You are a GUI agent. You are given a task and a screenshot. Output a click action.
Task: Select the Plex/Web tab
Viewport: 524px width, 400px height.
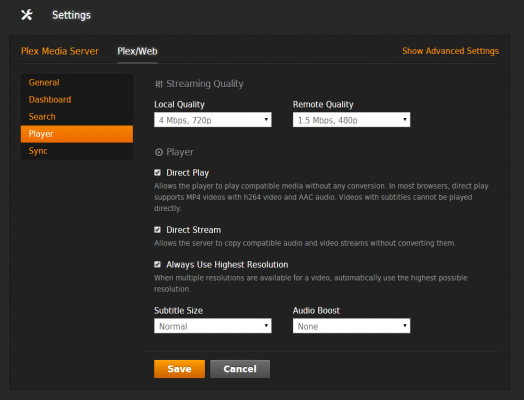point(137,51)
